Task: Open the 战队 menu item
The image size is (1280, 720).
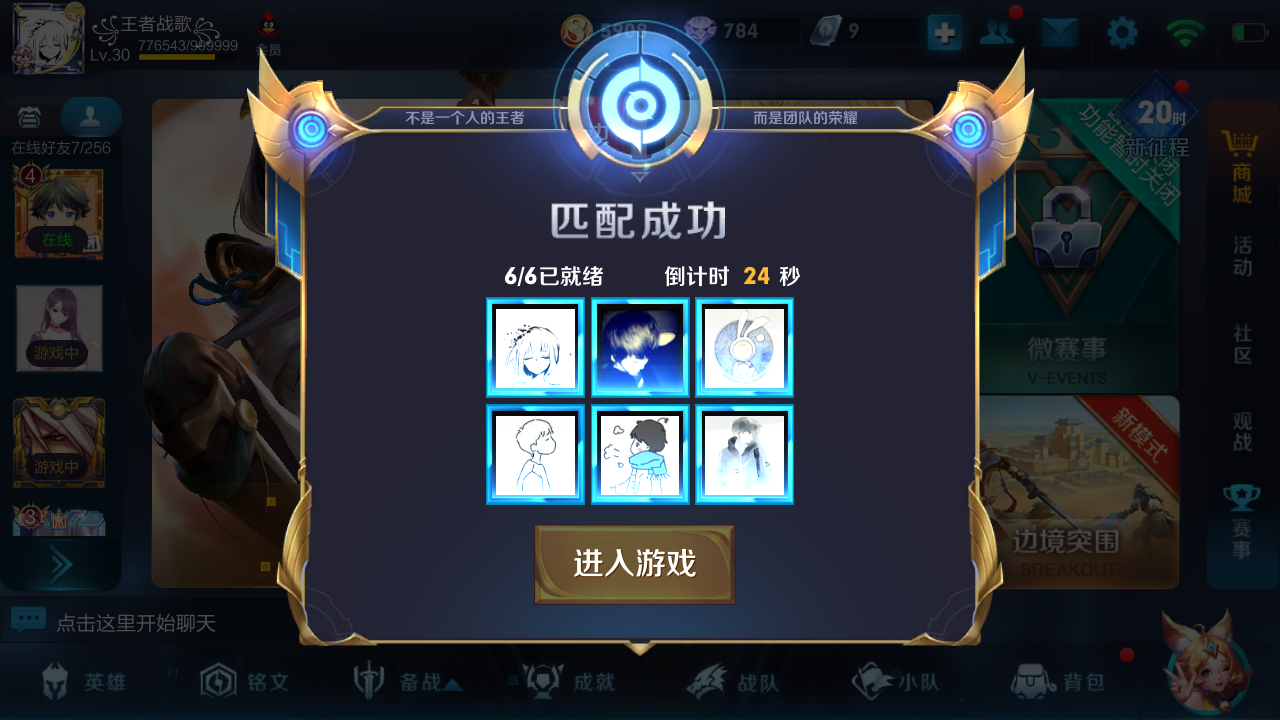Action: [732, 682]
